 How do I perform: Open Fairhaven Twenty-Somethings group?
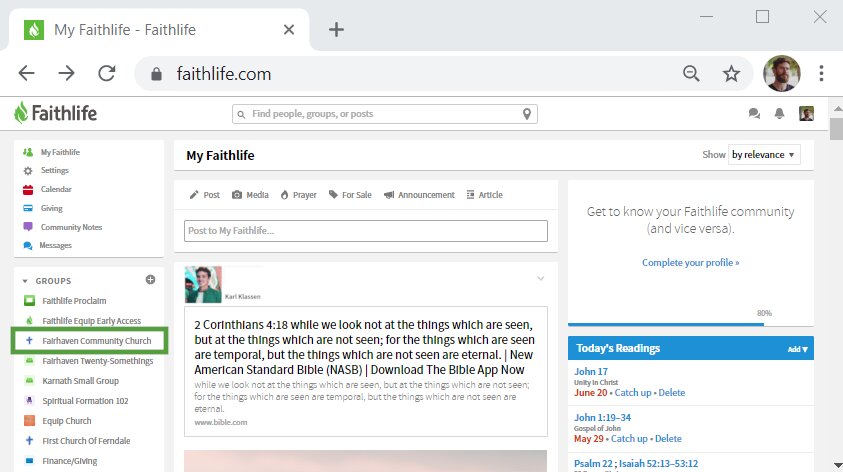[97, 361]
